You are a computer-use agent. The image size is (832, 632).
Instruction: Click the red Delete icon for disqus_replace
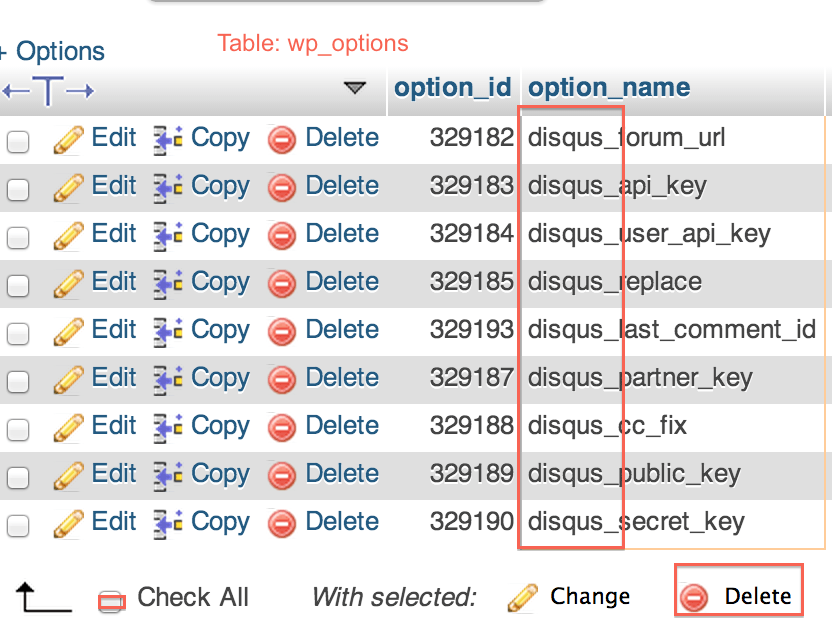(281, 284)
